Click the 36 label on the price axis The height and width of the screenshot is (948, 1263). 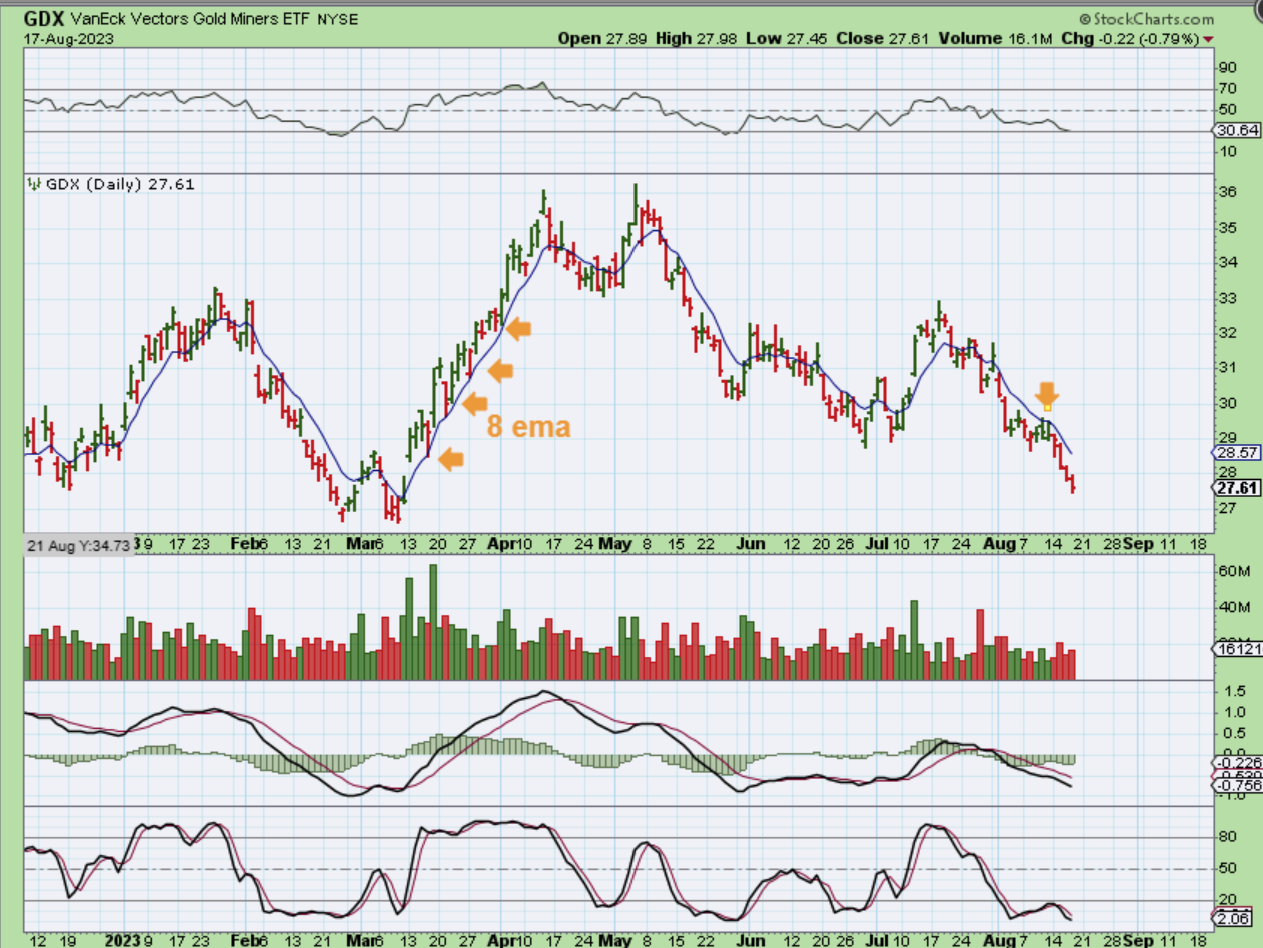tap(1226, 192)
